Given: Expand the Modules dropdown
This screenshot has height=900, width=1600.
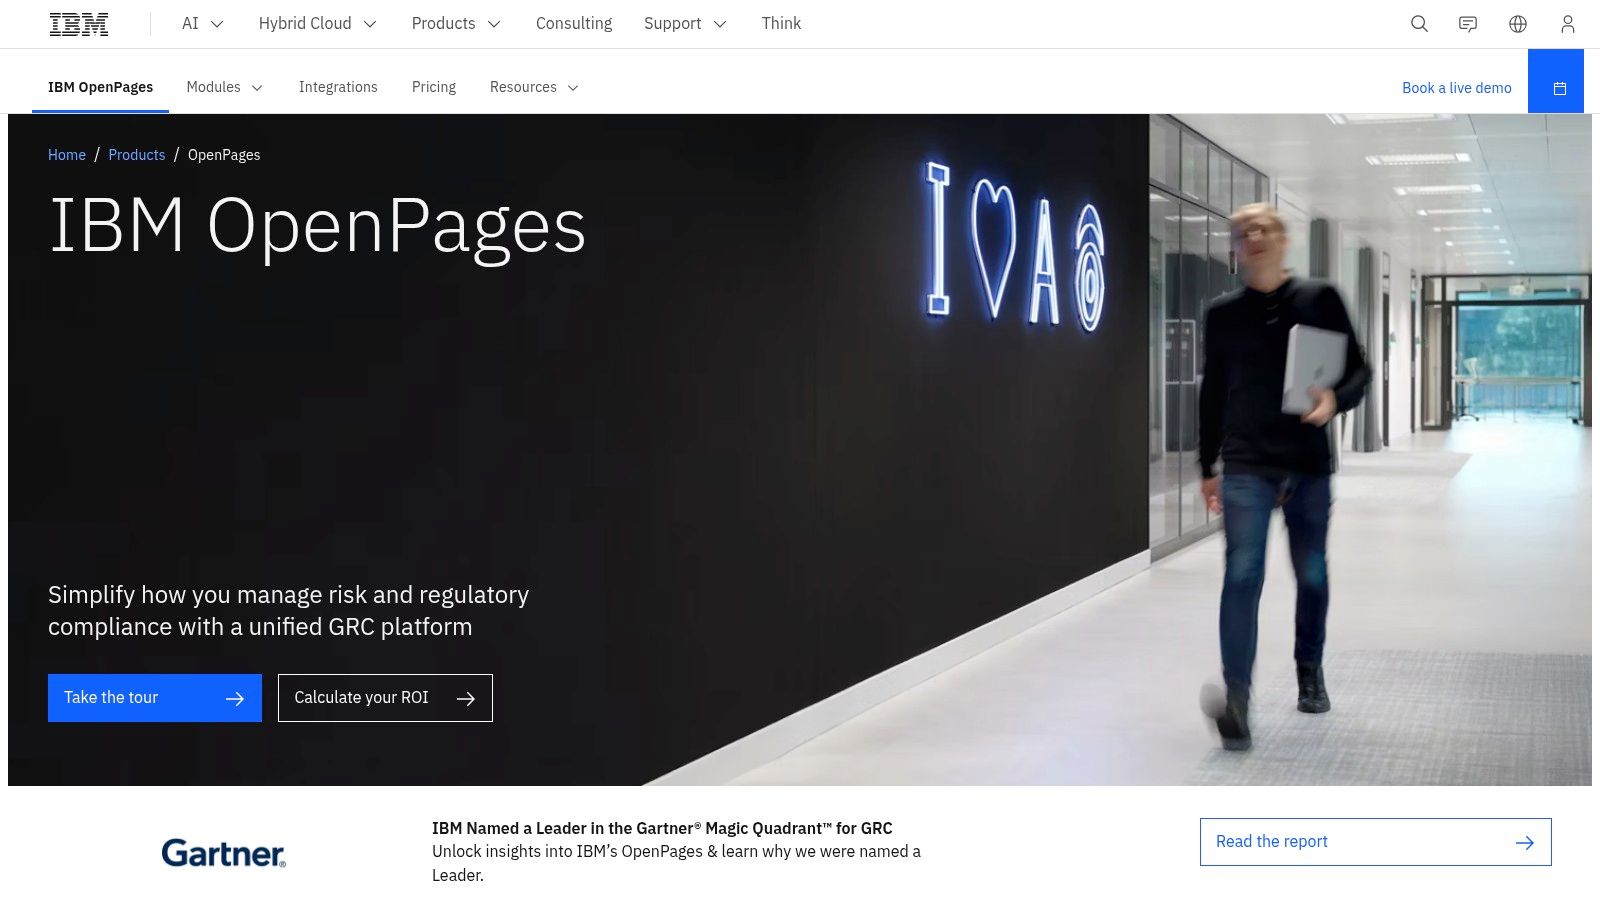Looking at the screenshot, I should [224, 87].
